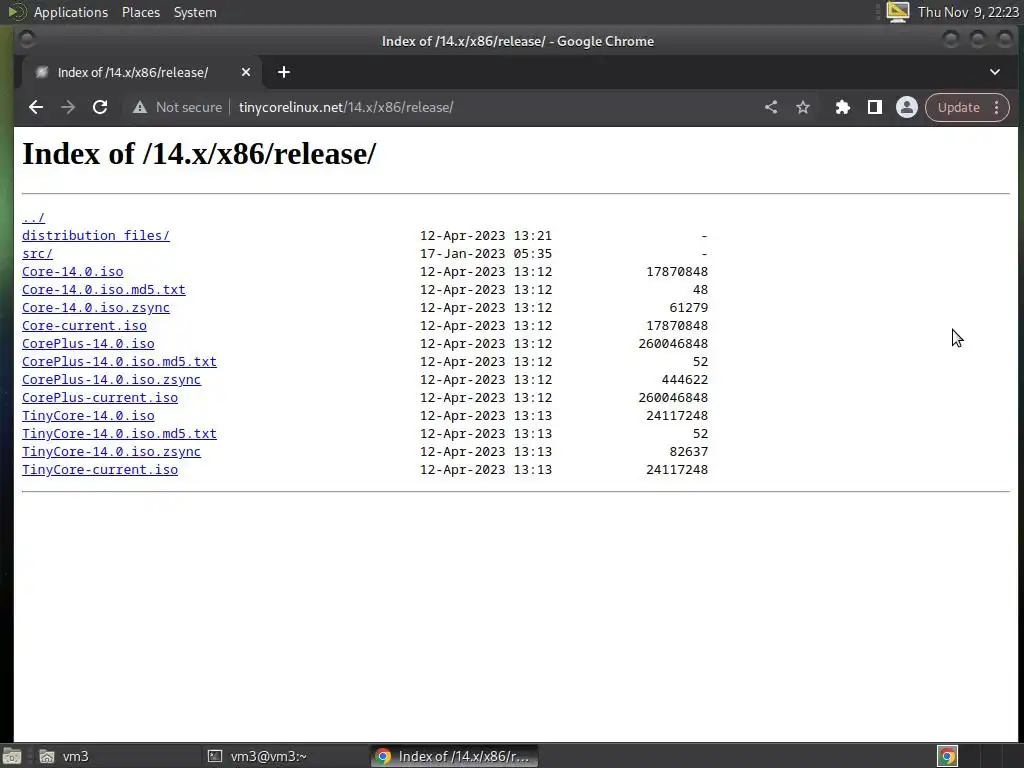
Task: Select the size 444622 of CorePlus-14.0.iso.zsync
Action: point(685,379)
